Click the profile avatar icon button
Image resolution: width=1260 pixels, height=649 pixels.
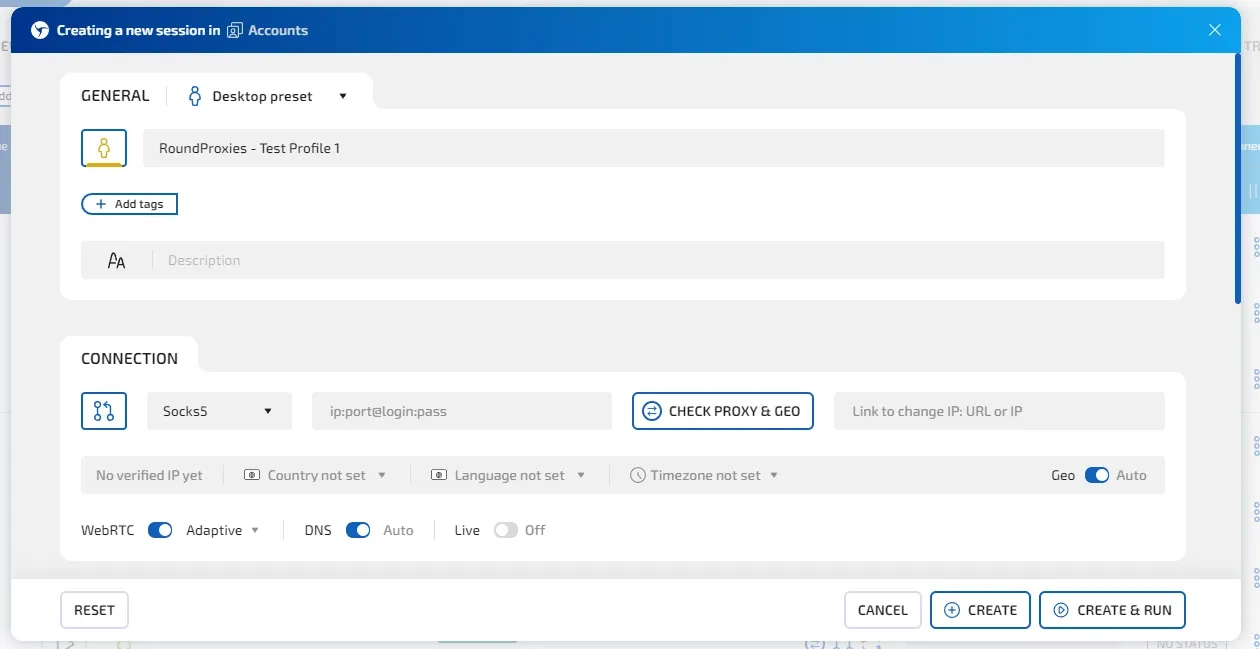(104, 148)
